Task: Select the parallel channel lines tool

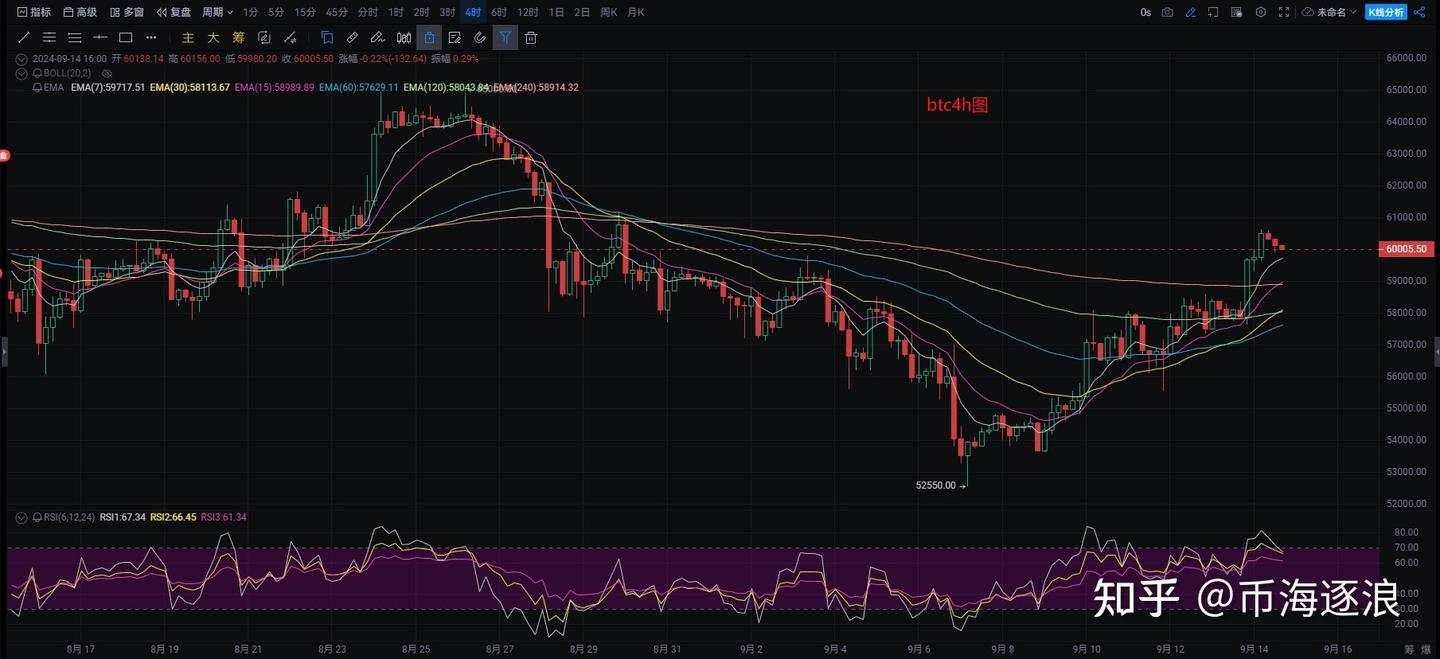Action: [49, 38]
